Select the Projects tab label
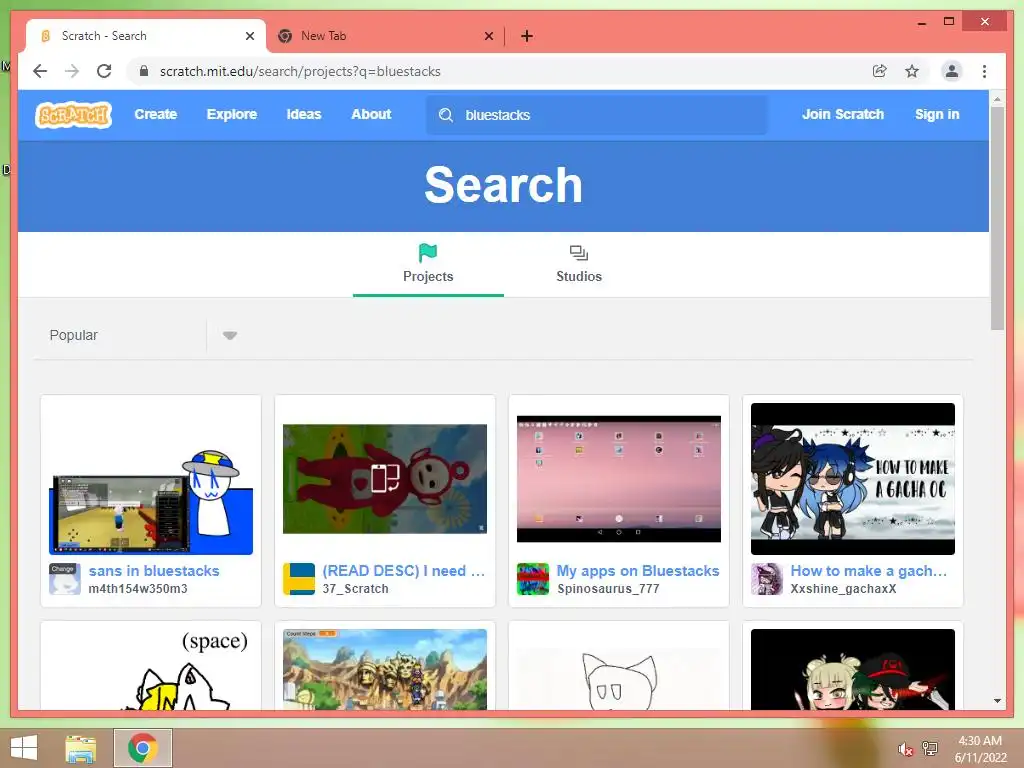Image resolution: width=1024 pixels, height=768 pixels. [428, 276]
